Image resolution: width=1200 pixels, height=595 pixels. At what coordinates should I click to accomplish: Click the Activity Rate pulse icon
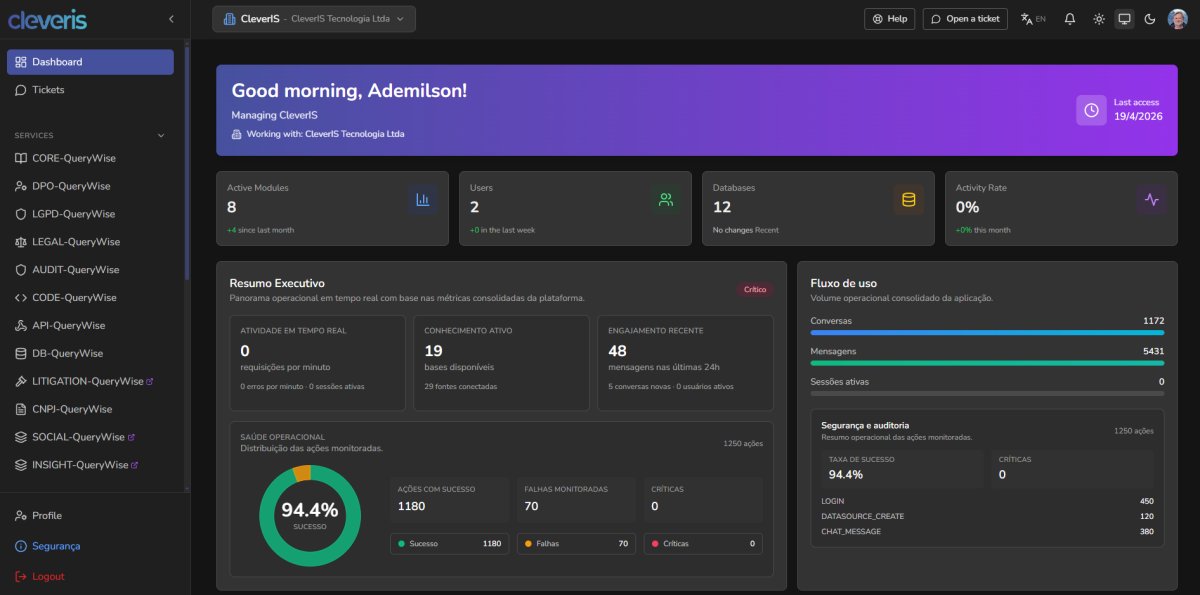pos(1151,200)
